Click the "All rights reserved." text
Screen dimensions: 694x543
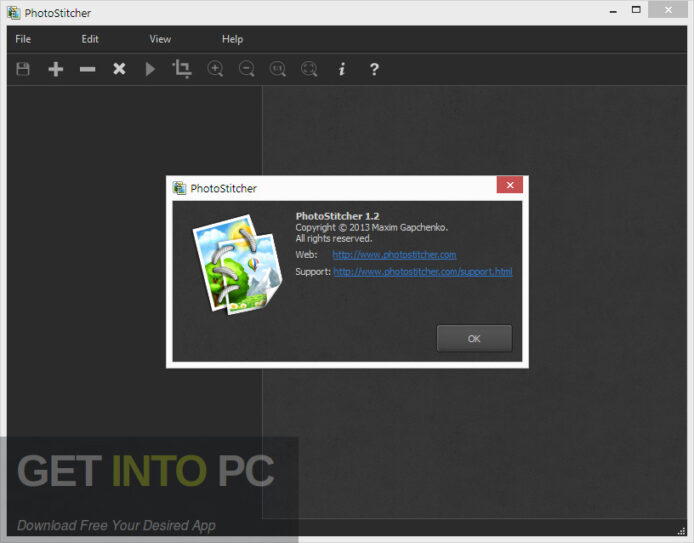(x=334, y=239)
